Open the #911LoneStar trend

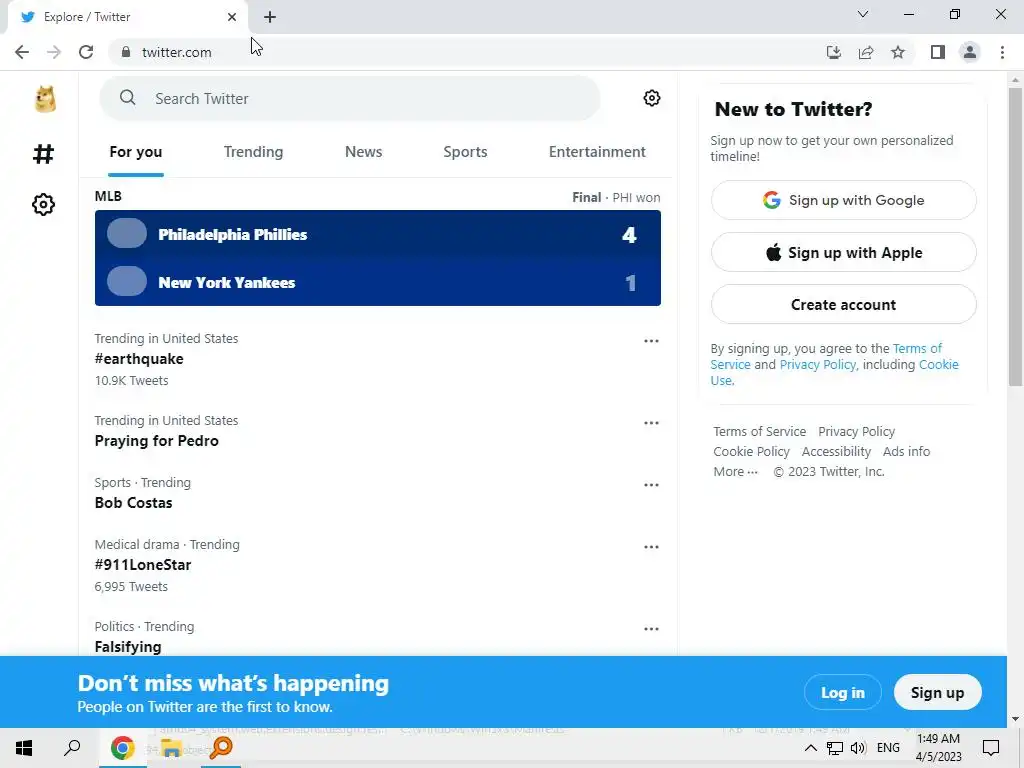pos(142,565)
